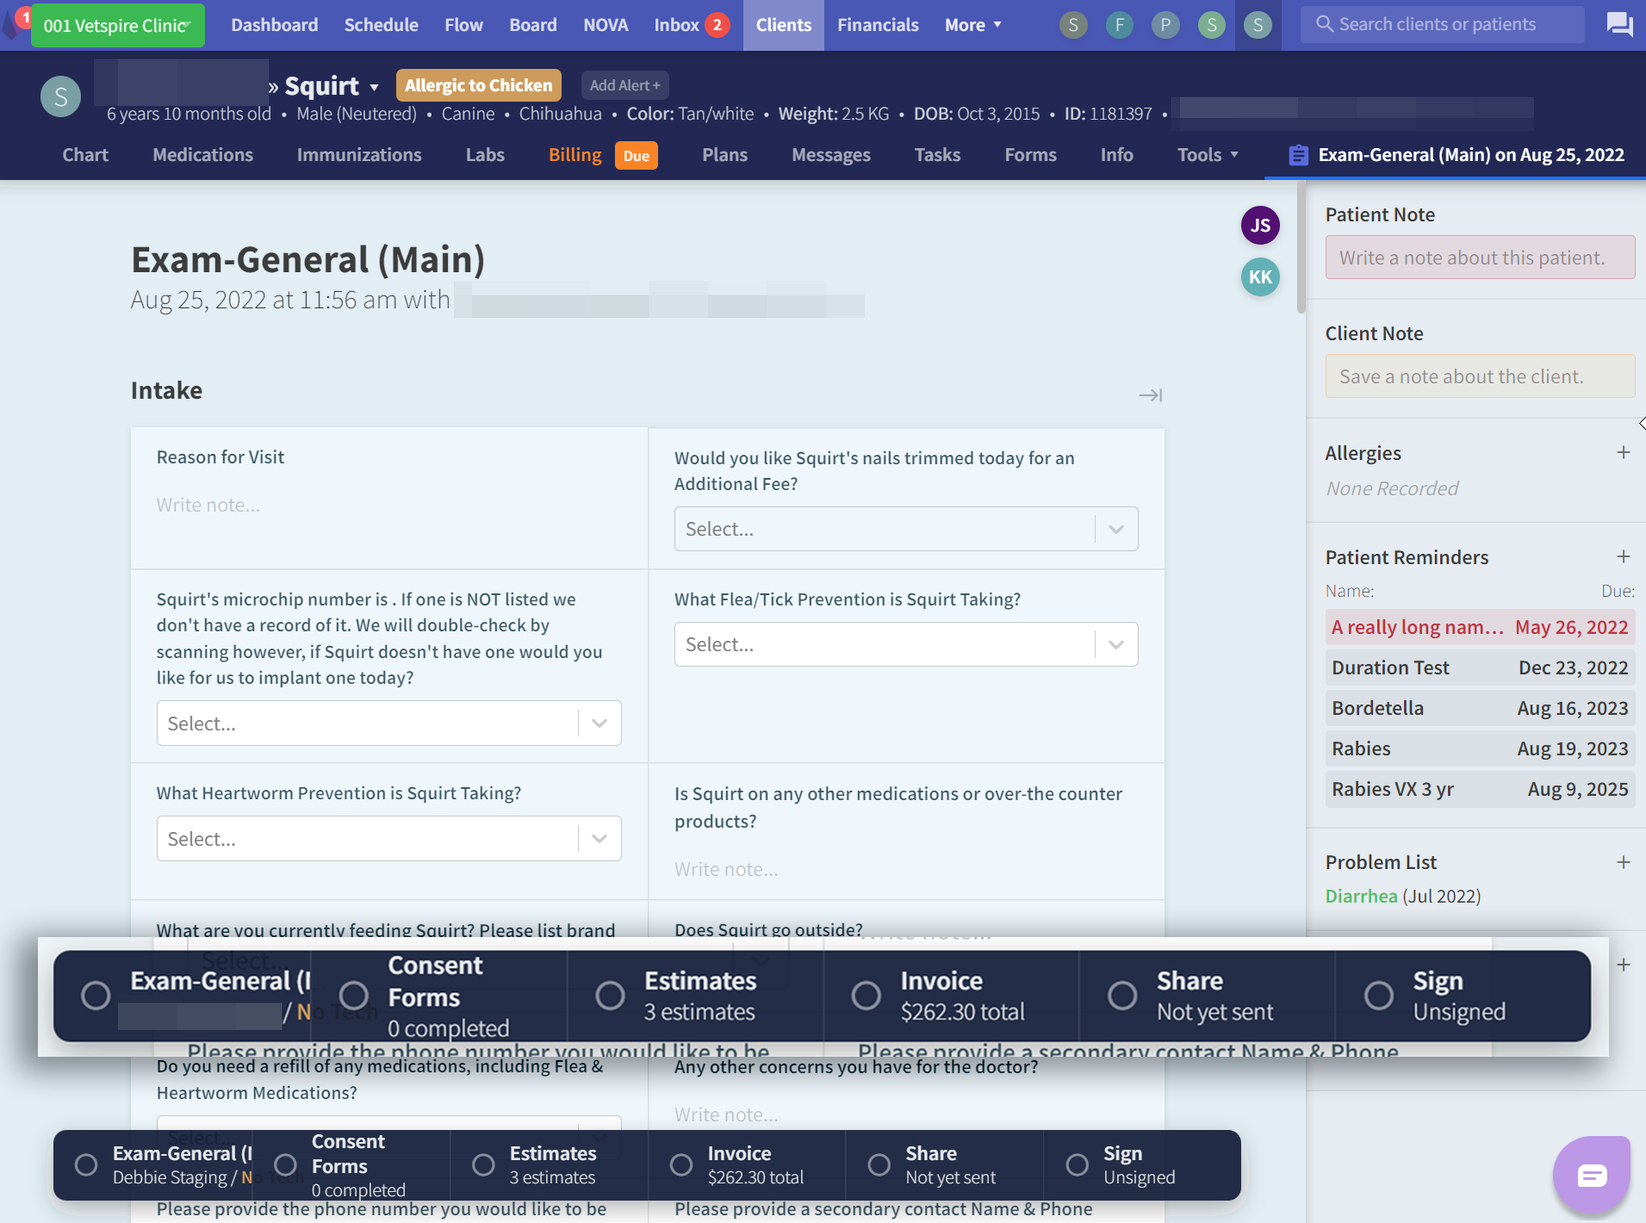
Task: Click the teal KK user avatar
Action: (1260, 277)
